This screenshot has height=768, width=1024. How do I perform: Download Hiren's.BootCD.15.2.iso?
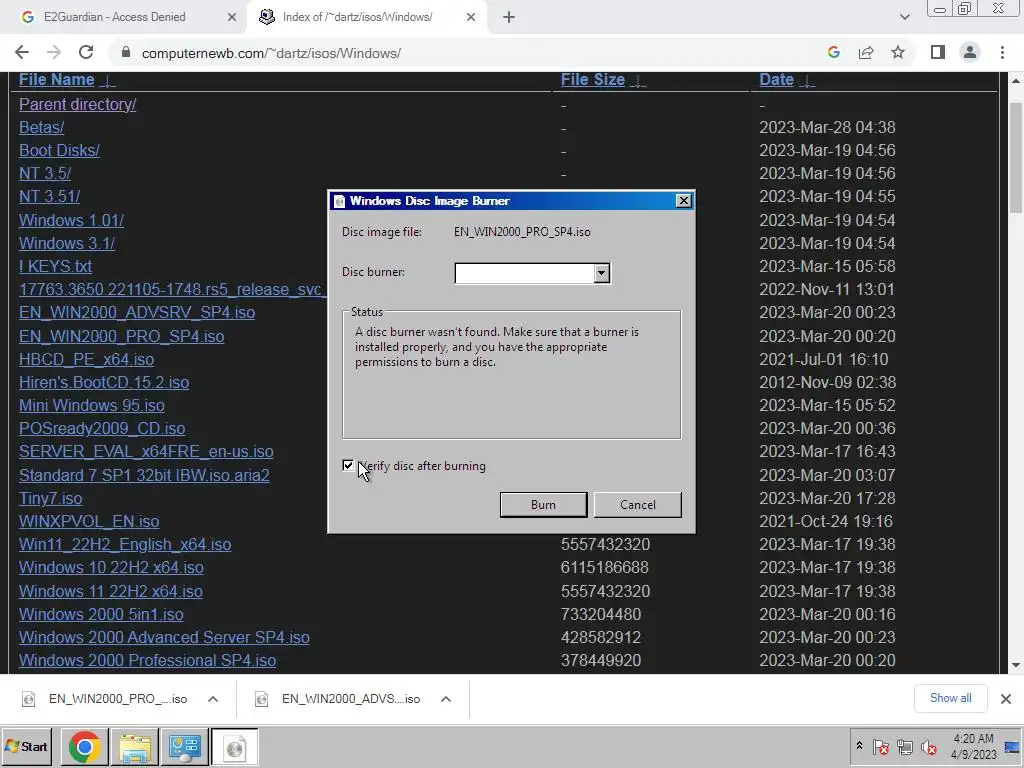tap(104, 383)
